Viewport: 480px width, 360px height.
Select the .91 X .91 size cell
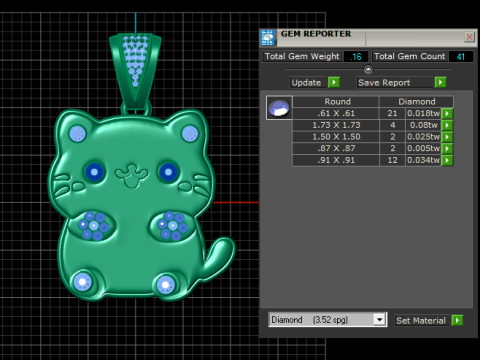point(336,160)
